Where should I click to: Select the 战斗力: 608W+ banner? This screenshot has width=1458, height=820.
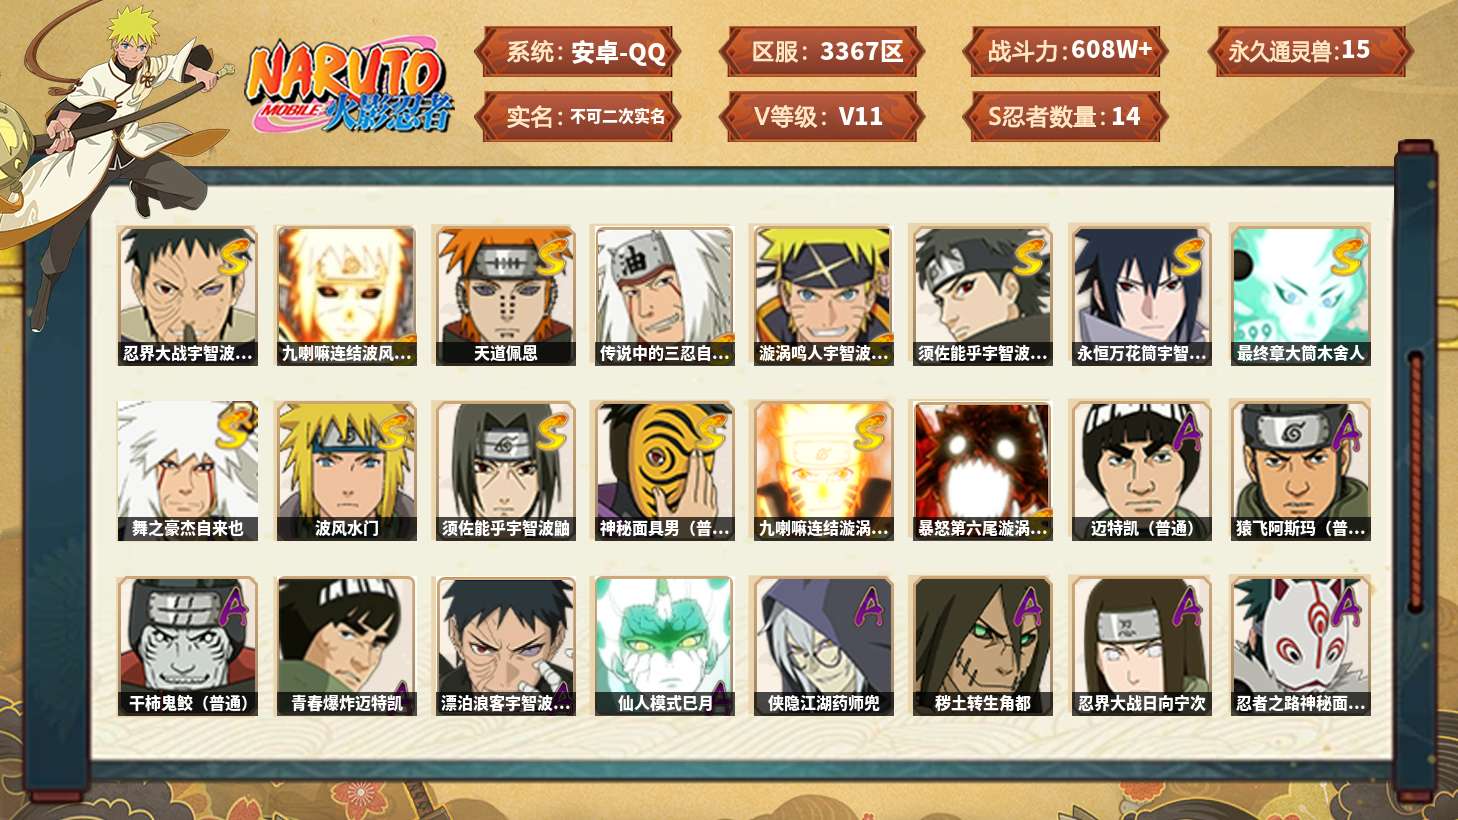click(1066, 52)
